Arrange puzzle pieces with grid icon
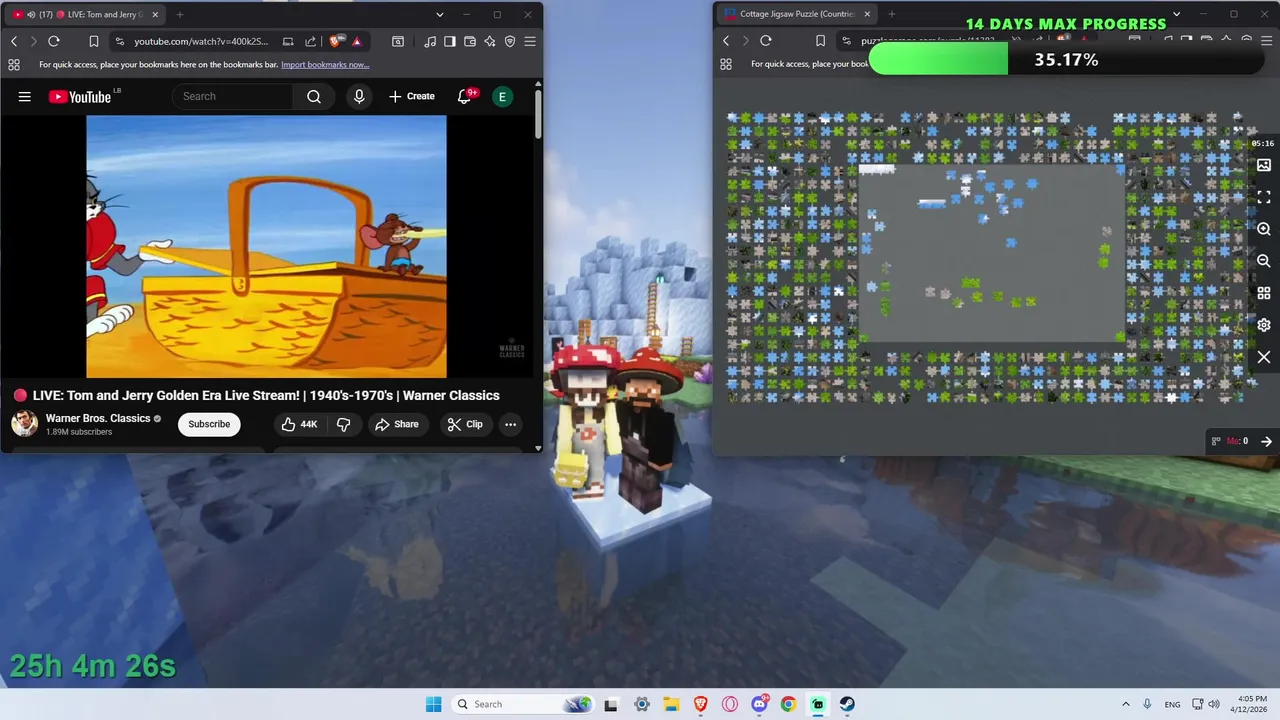 tap(1264, 293)
